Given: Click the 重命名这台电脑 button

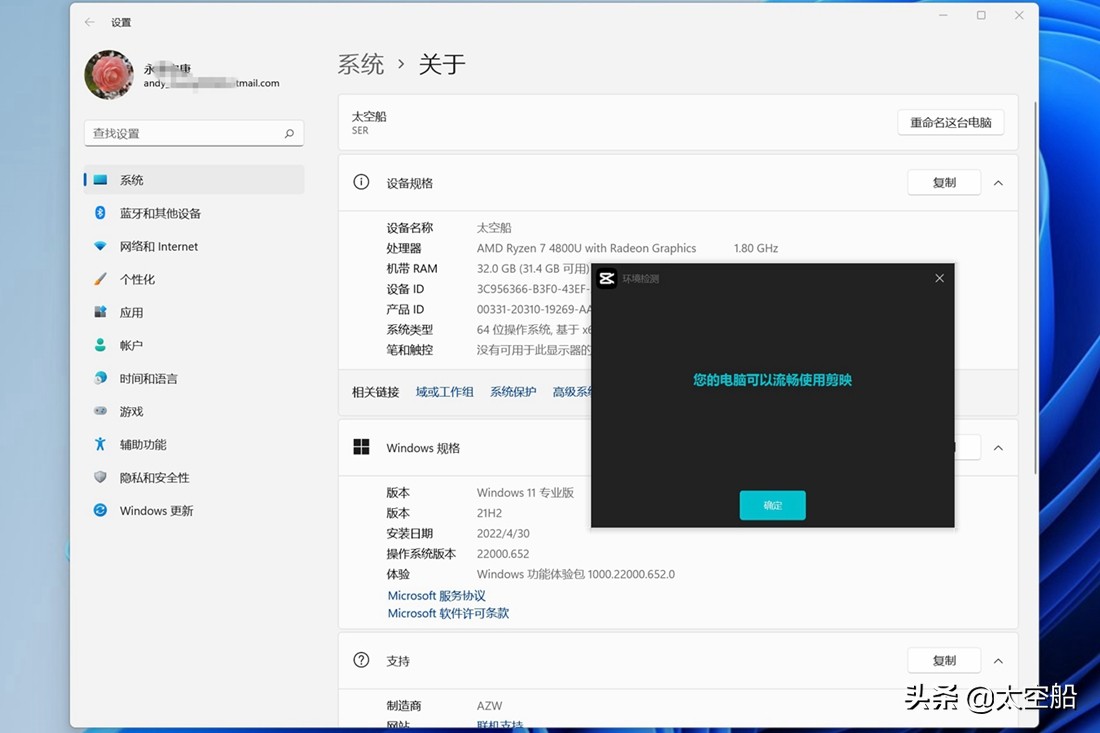Looking at the screenshot, I should click(950, 121).
